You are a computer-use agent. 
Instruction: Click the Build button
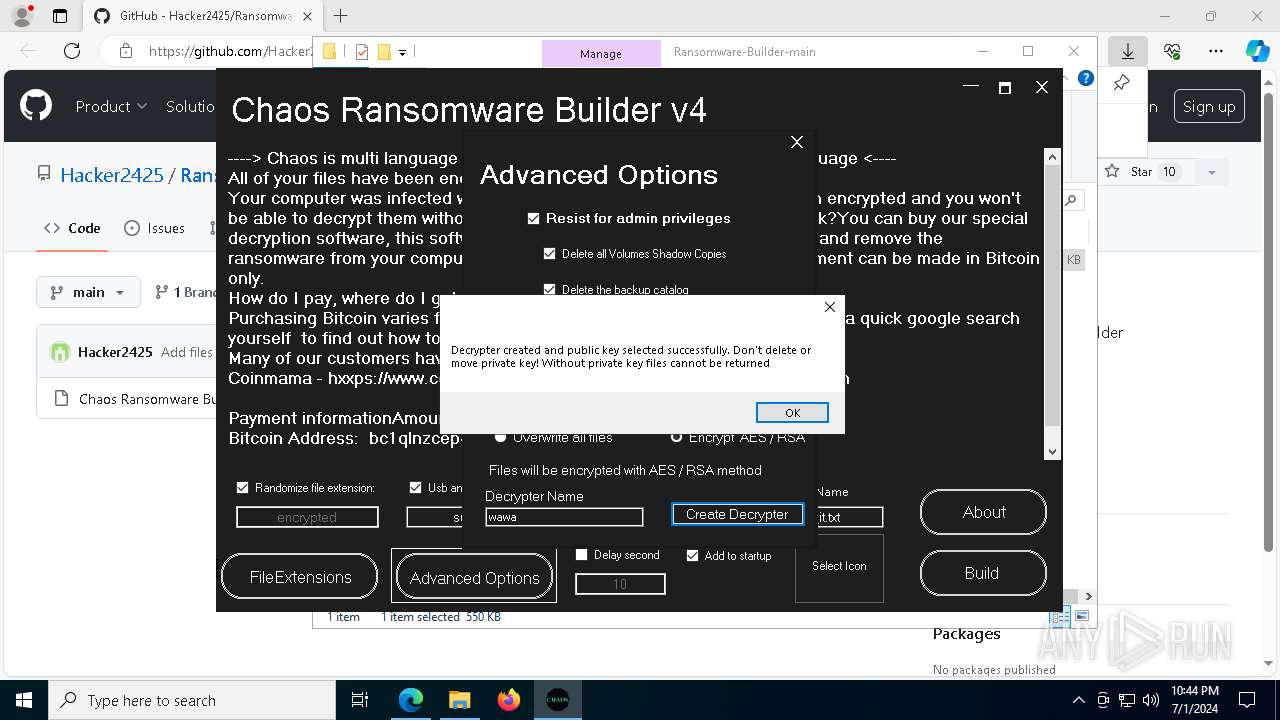[983, 573]
